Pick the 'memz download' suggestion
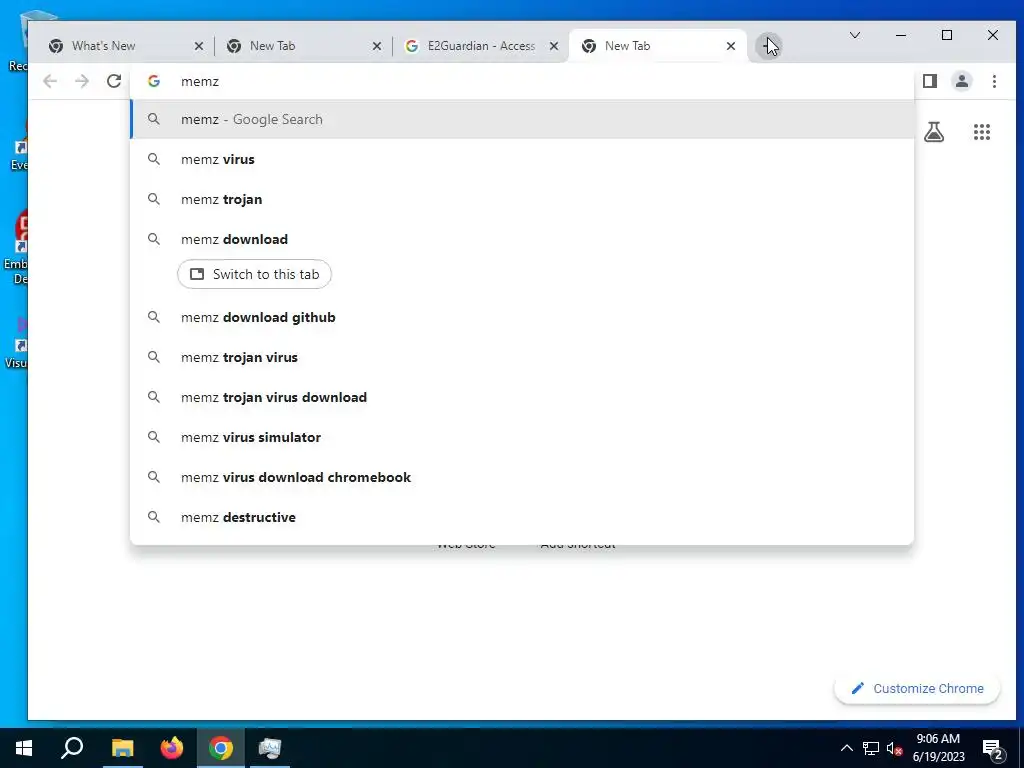 tap(522, 239)
